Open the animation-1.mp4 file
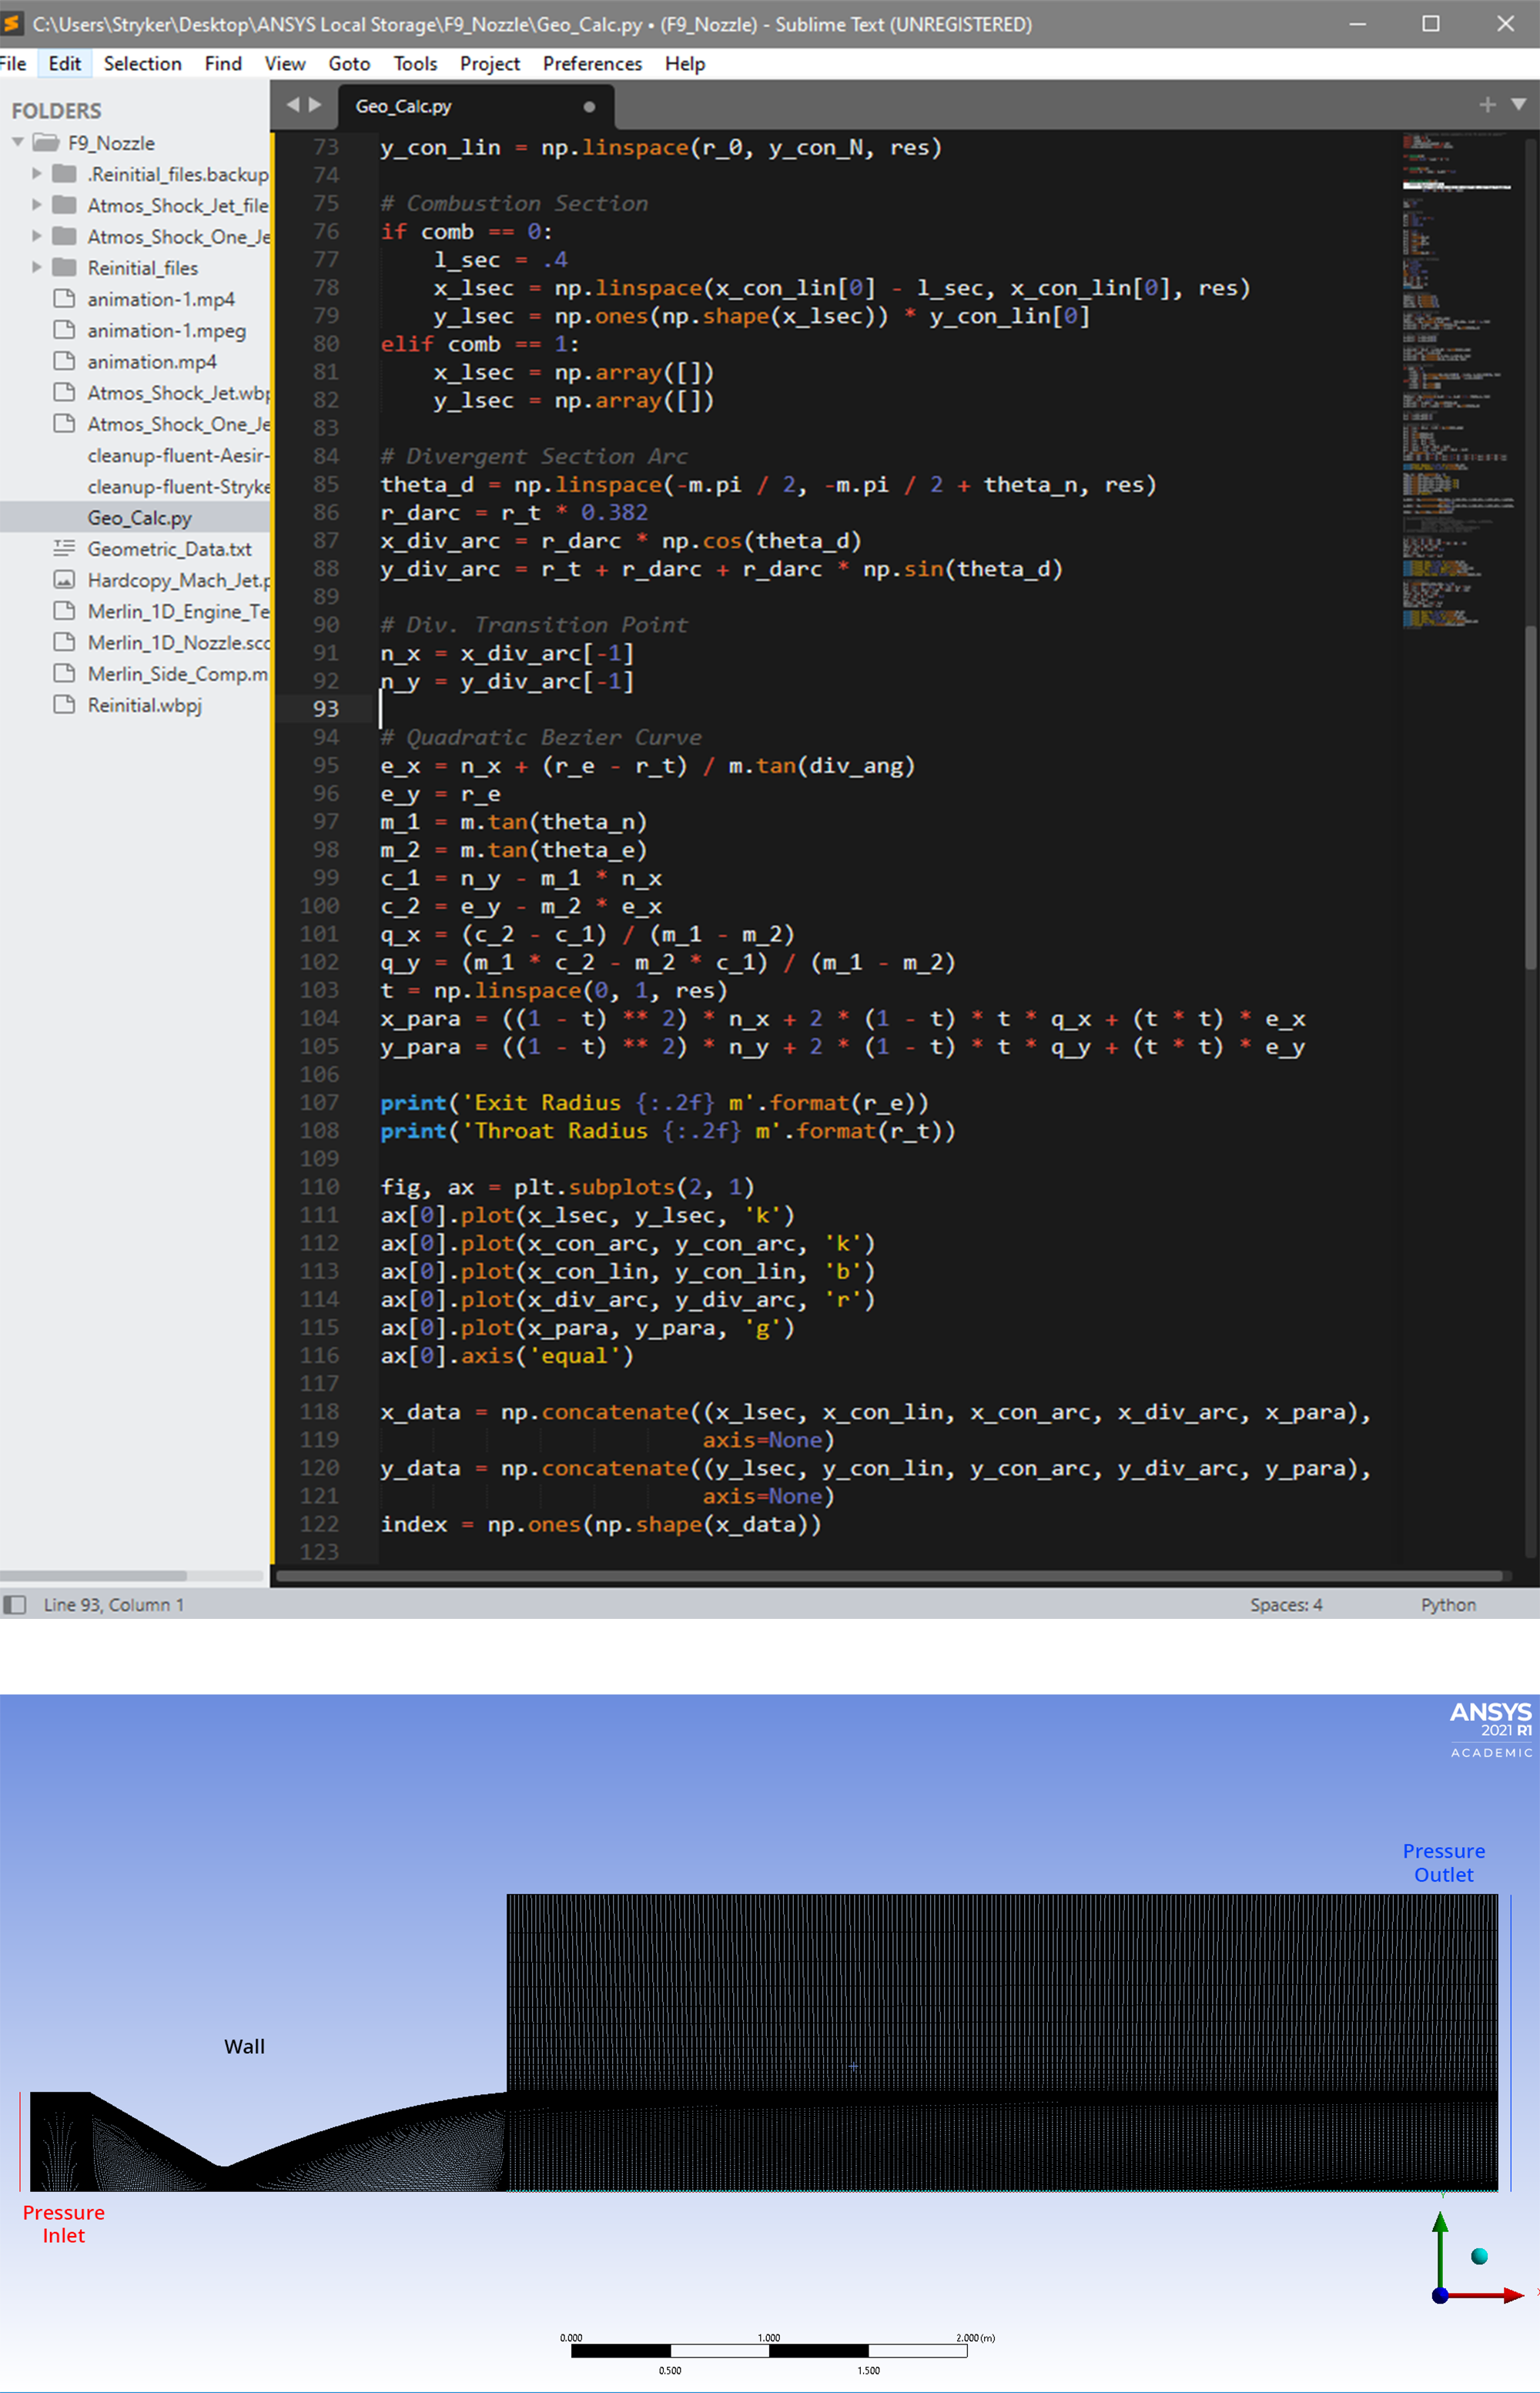The height and width of the screenshot is (2393, 1540). click(160, 299)
